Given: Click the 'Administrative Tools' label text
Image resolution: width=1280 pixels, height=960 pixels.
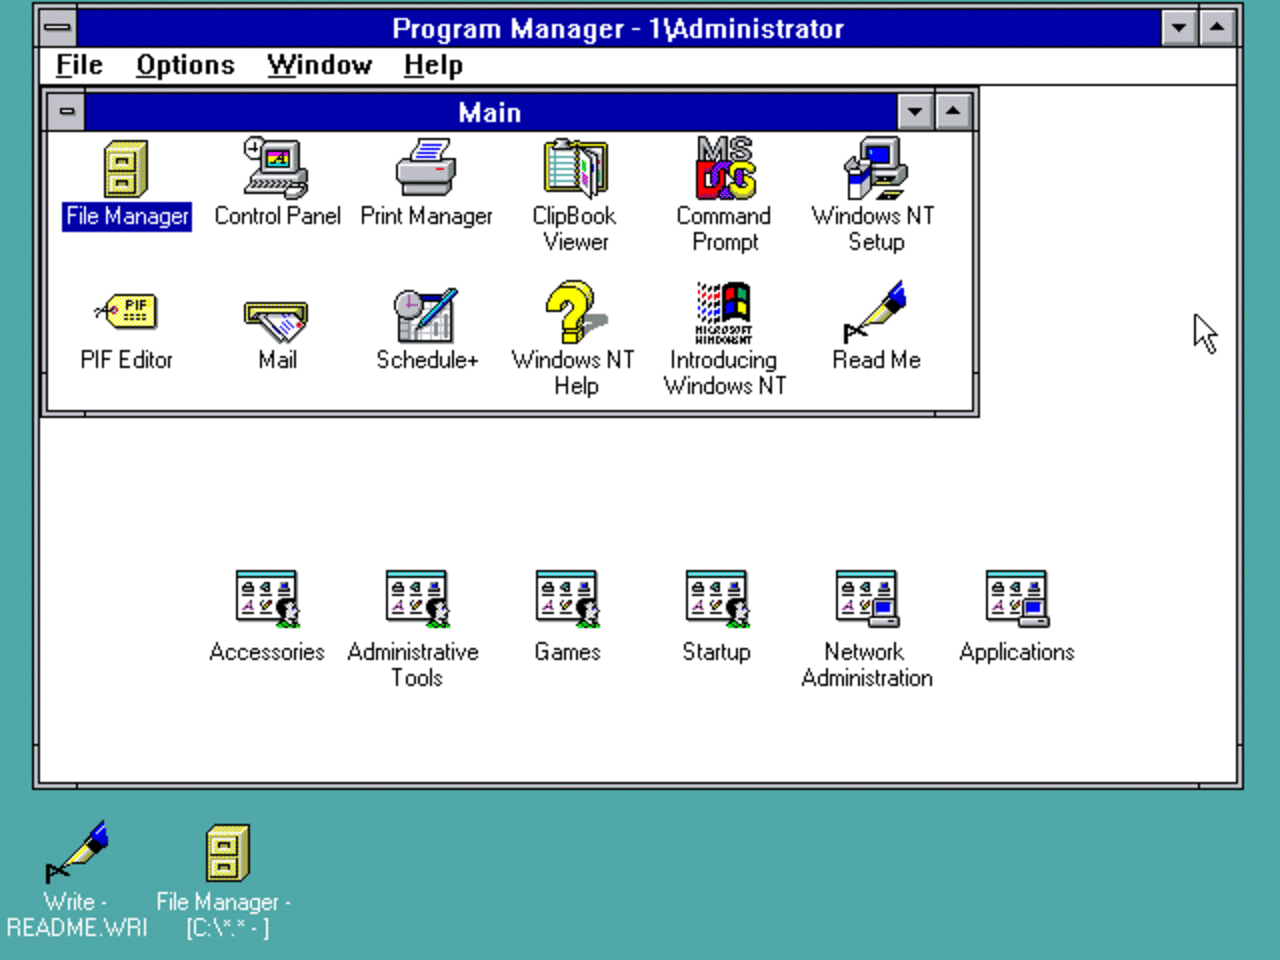Looking at the screenshot, I should (x=414, y=665).
